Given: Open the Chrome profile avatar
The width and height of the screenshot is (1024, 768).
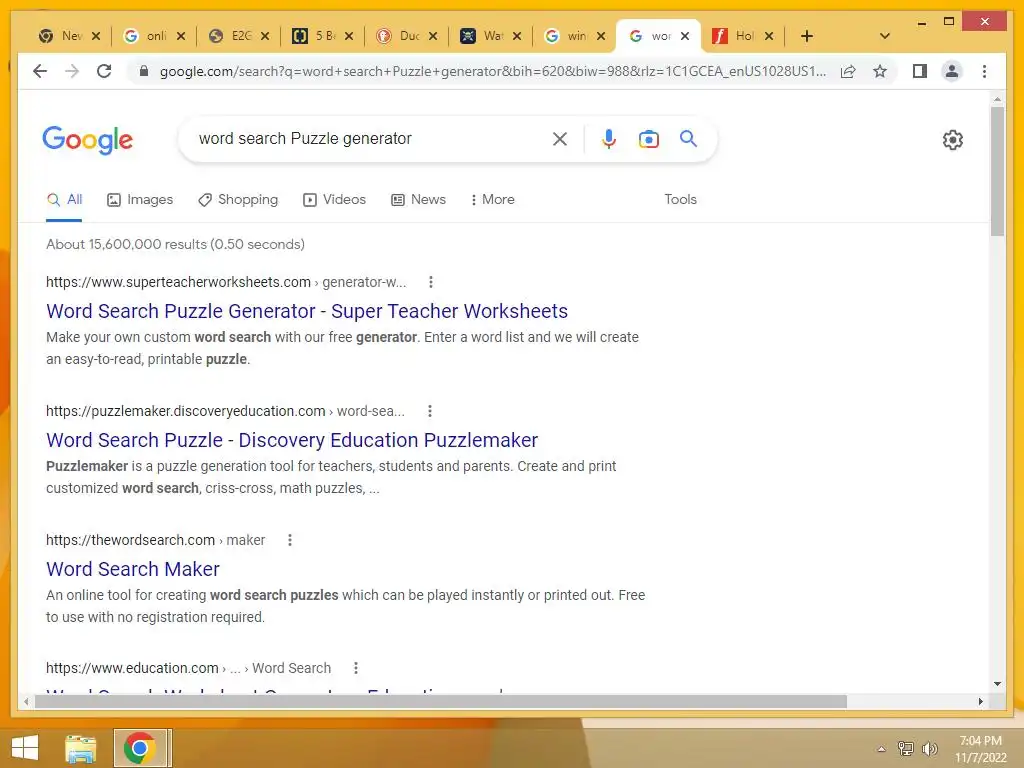Looking at the screenshot, I should coord(952,71).
